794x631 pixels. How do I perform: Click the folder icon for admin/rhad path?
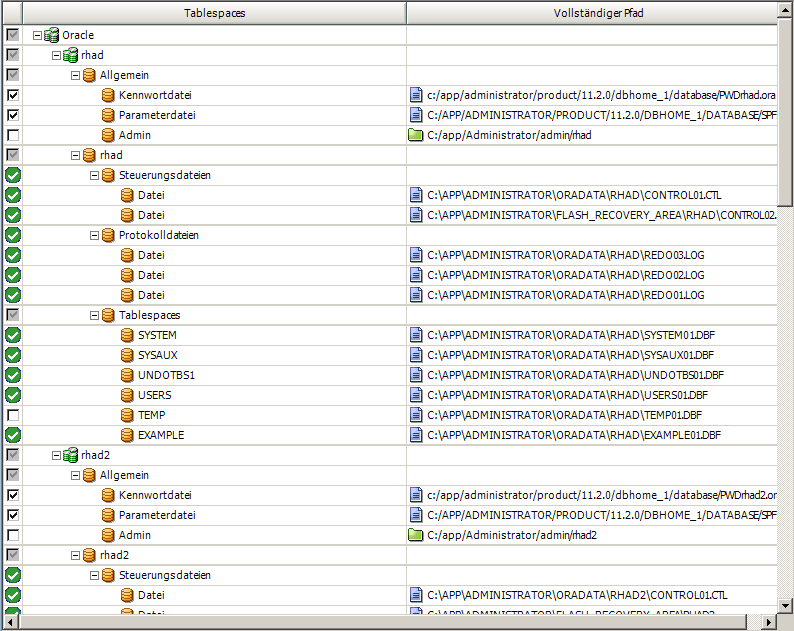416,135
